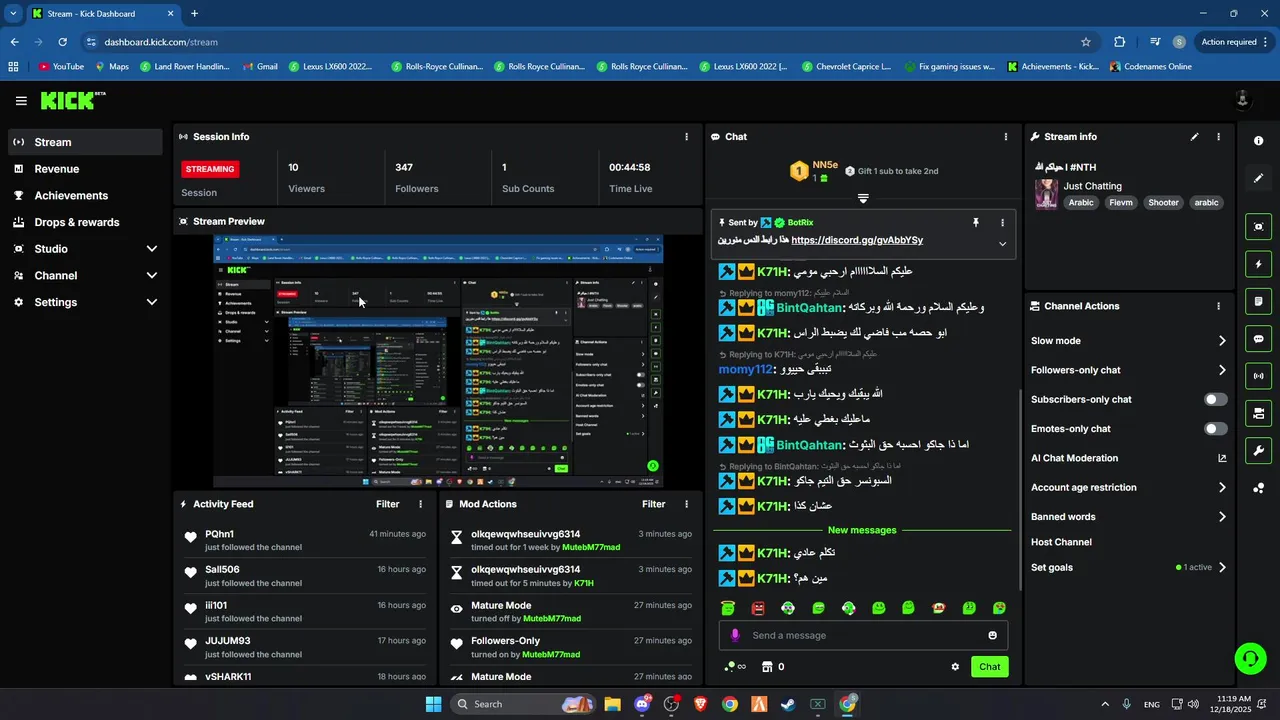The height and width of the screenshot is (720, 1280).
Task: Collapse the gift leaderboard arrow under NN5e
Action: coord(863,198)
